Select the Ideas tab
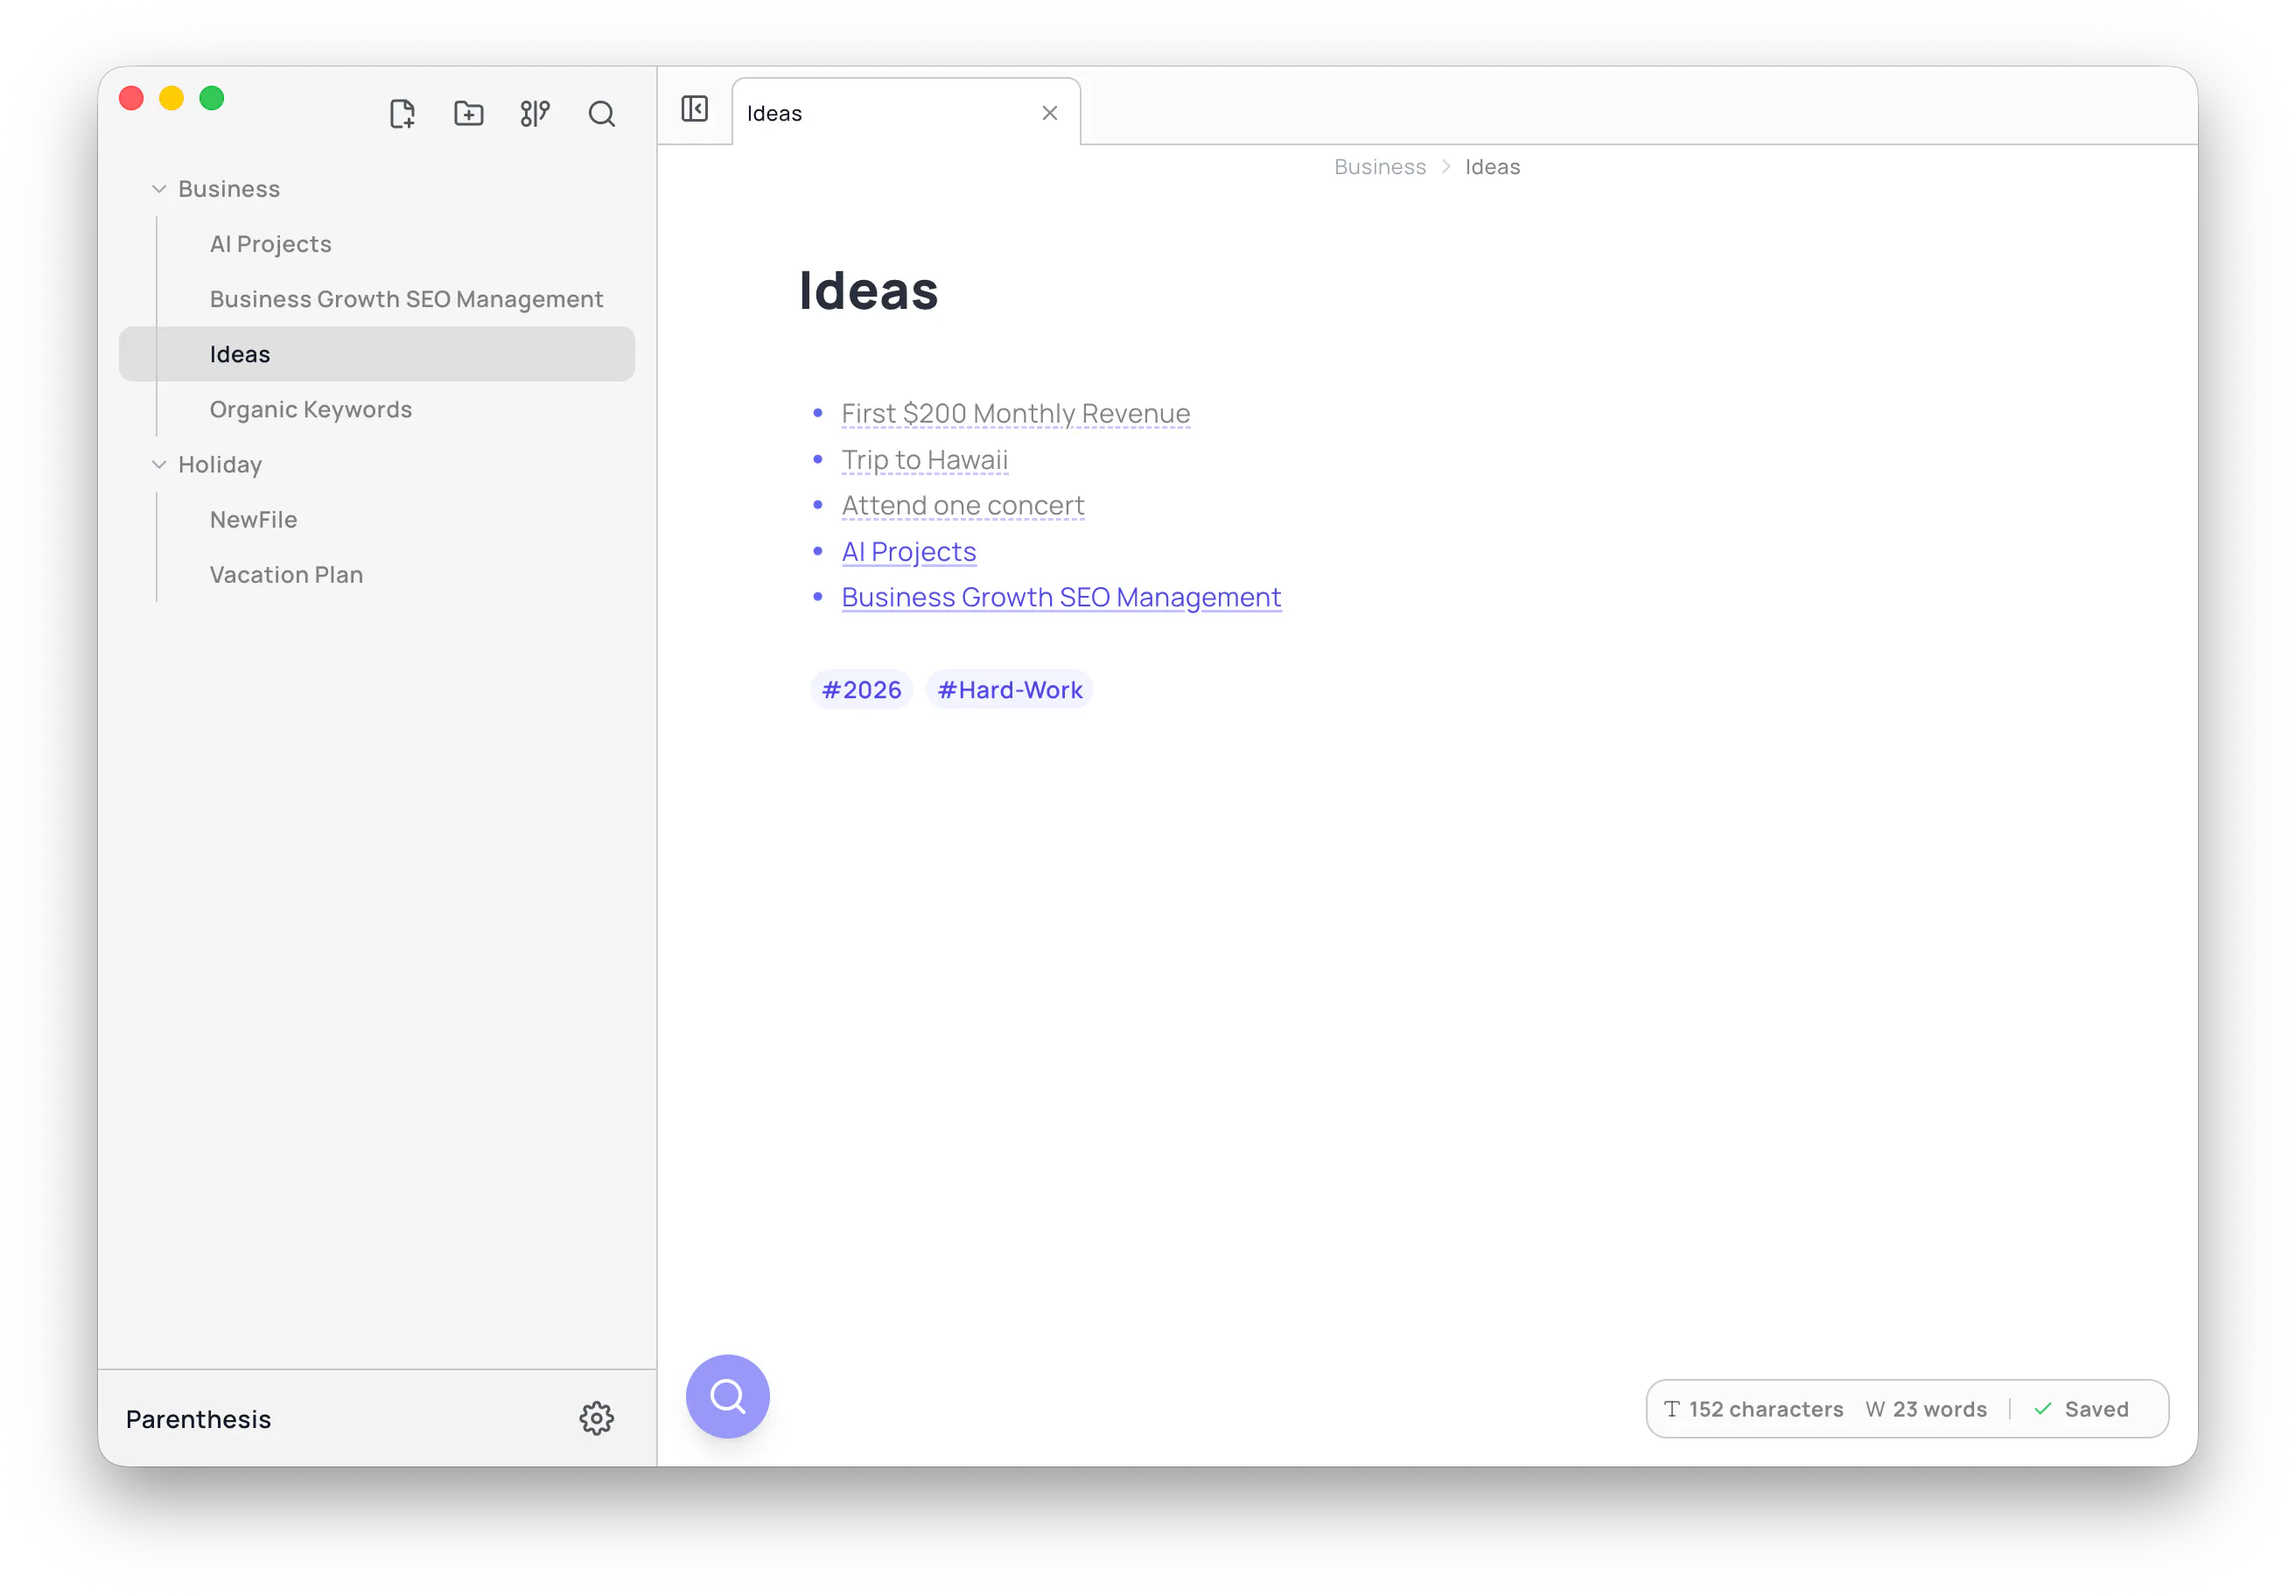 [905, 112]
